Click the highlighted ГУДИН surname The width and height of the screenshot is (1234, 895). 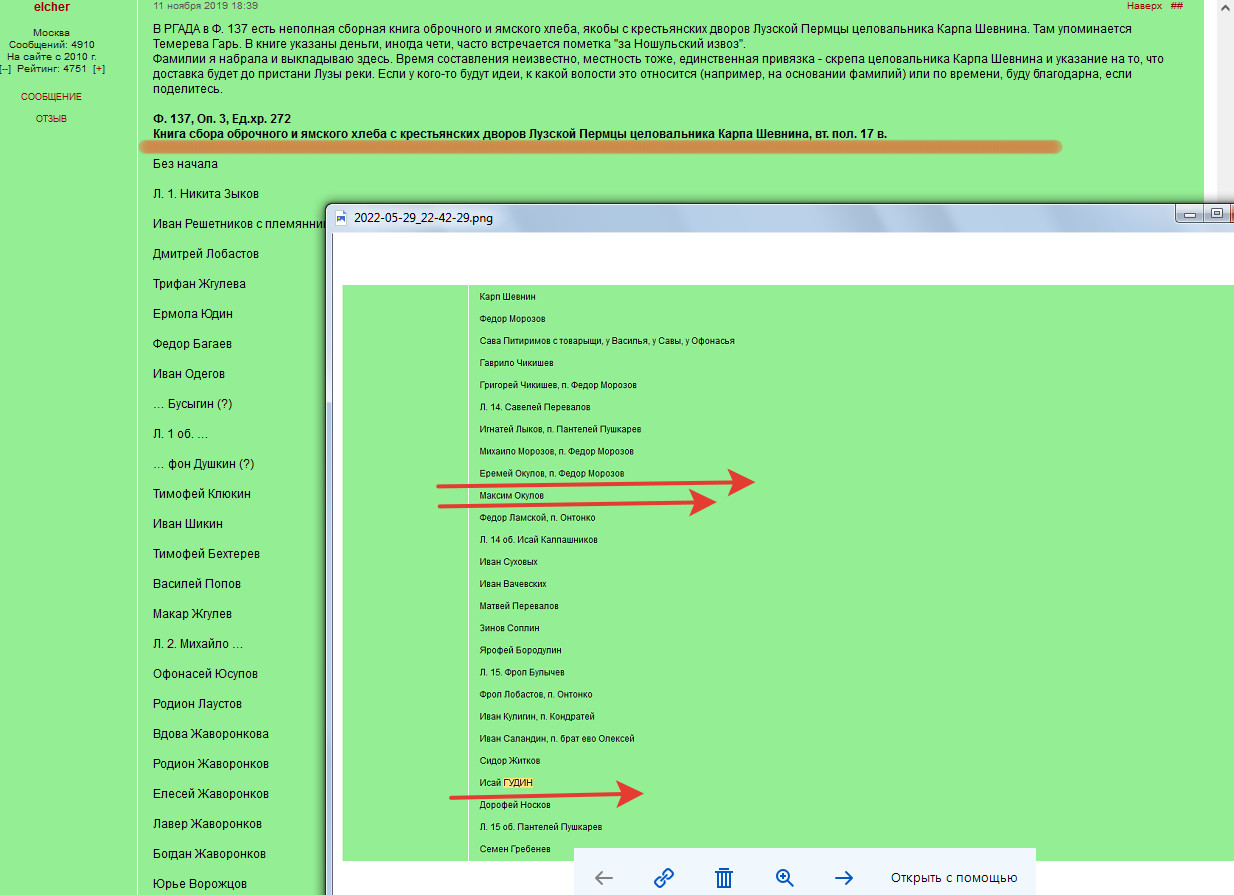coord(518,783)
